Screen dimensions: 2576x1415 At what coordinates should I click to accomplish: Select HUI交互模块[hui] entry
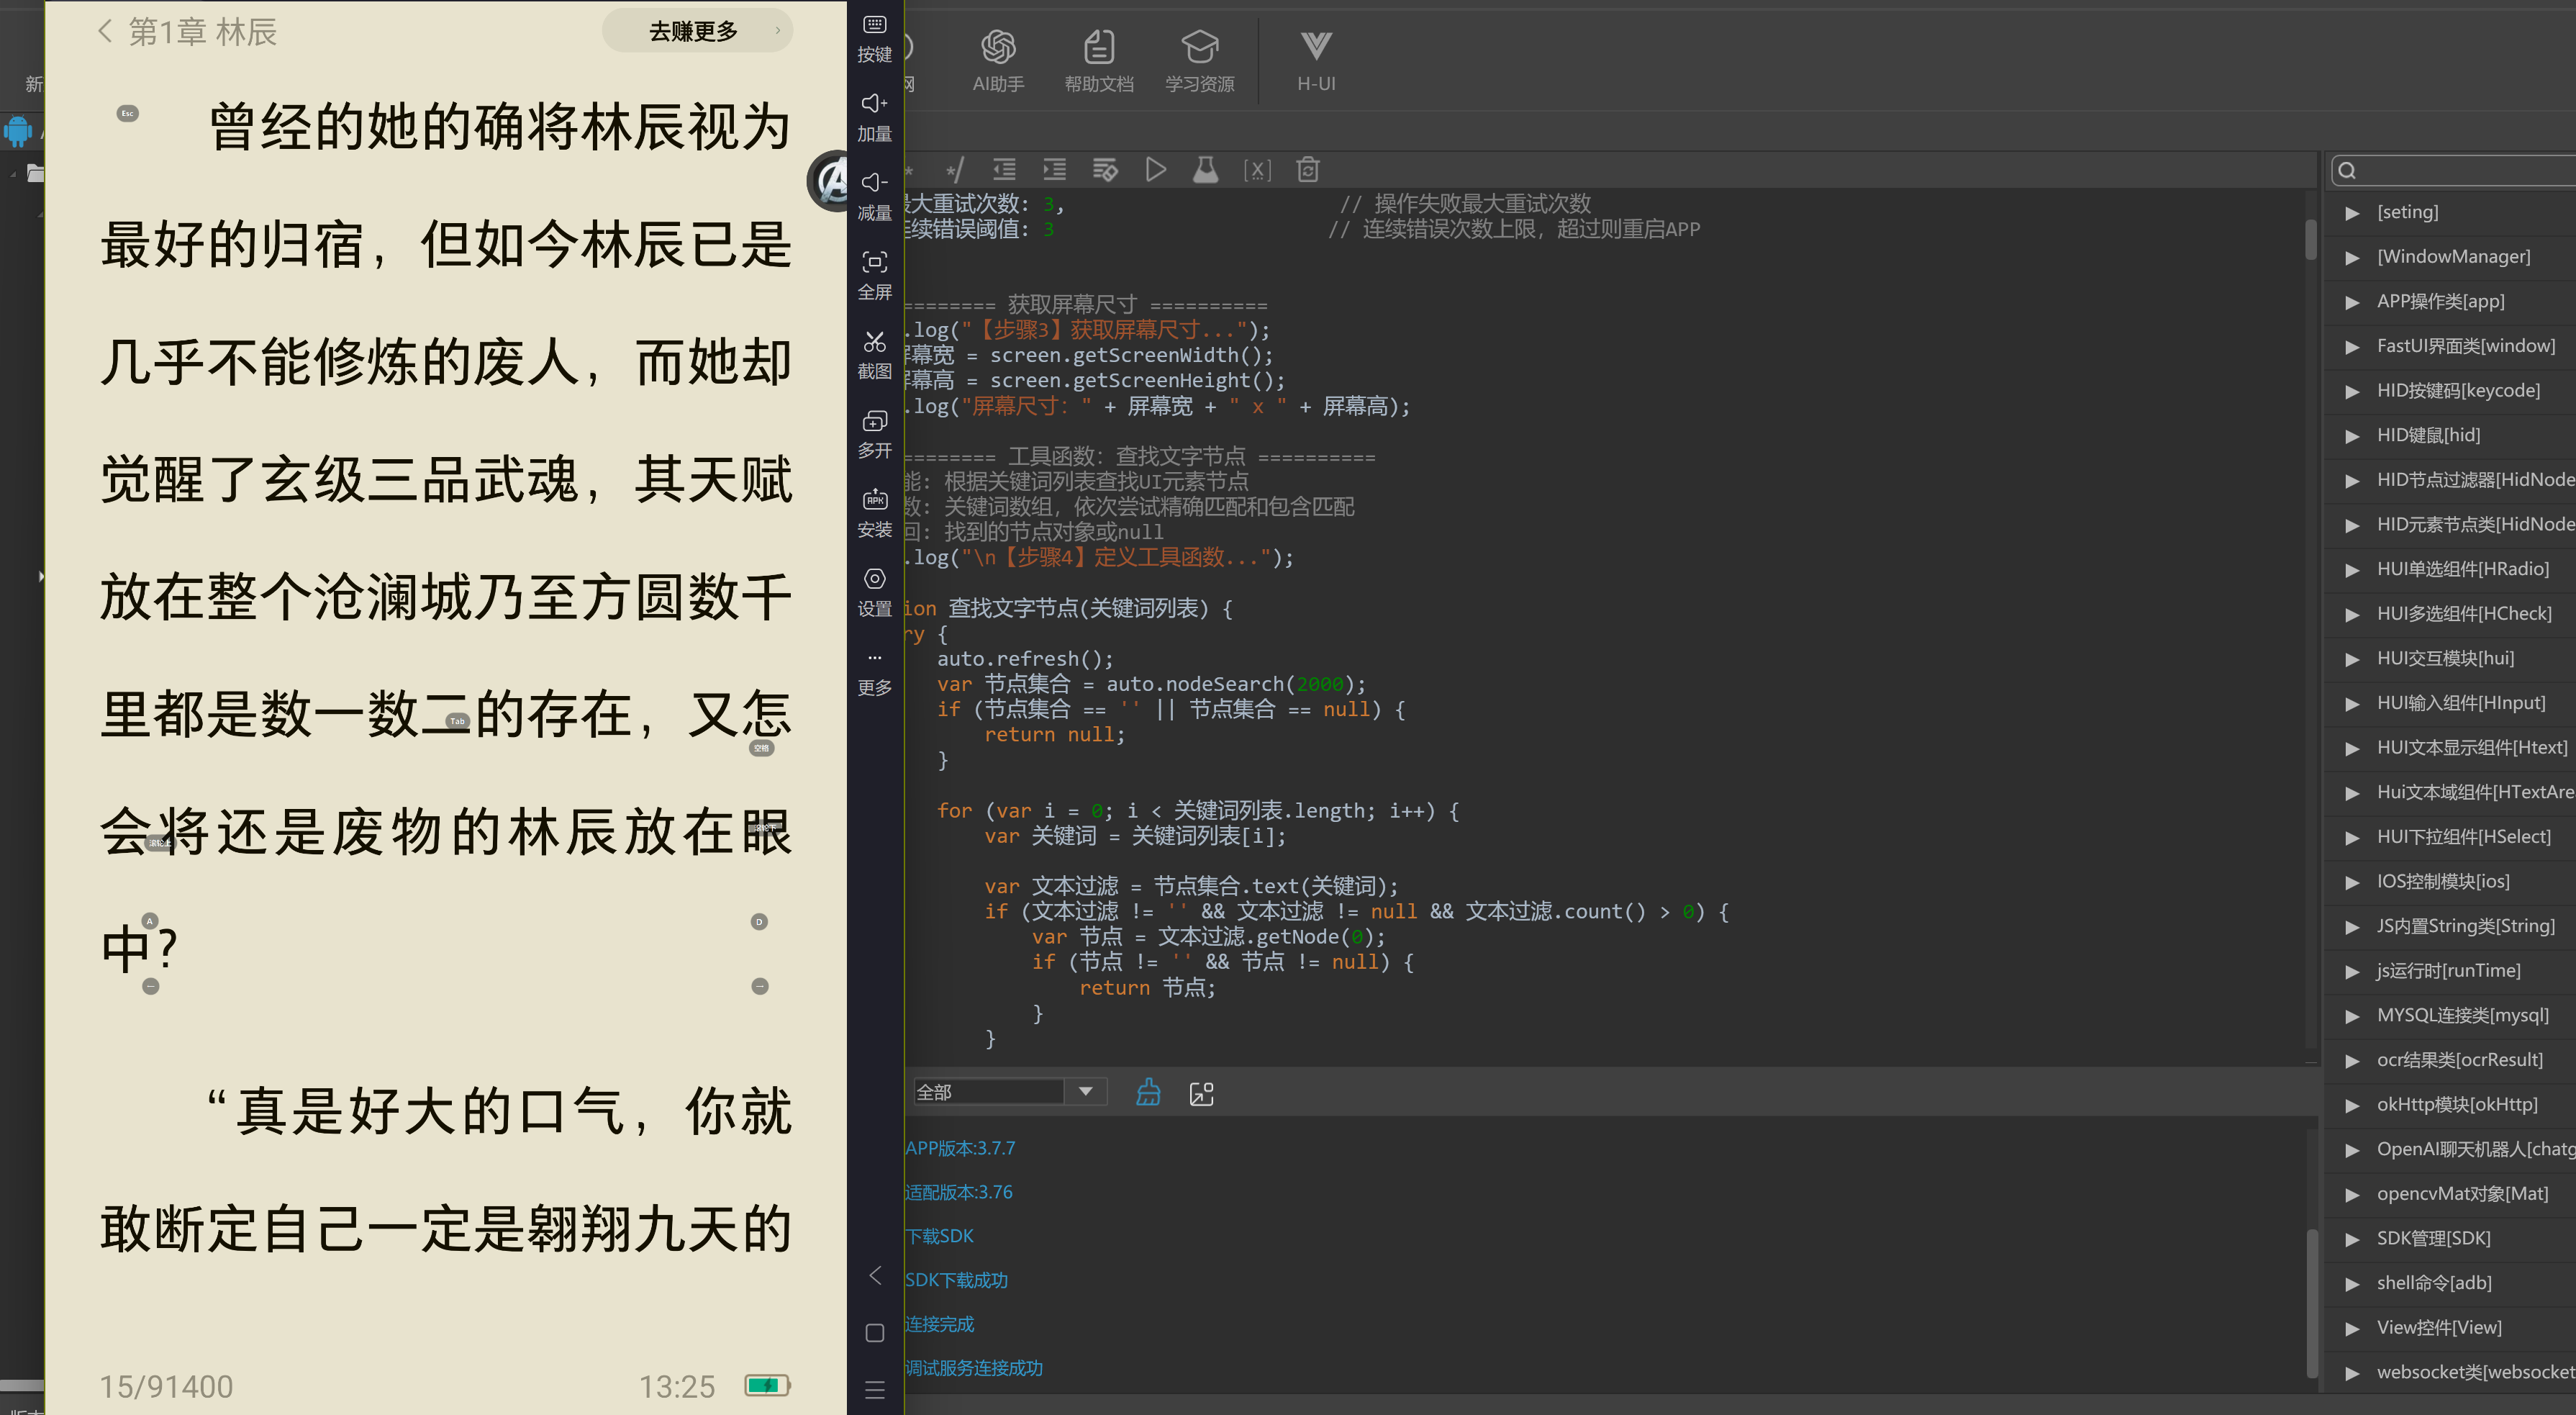2445,658
